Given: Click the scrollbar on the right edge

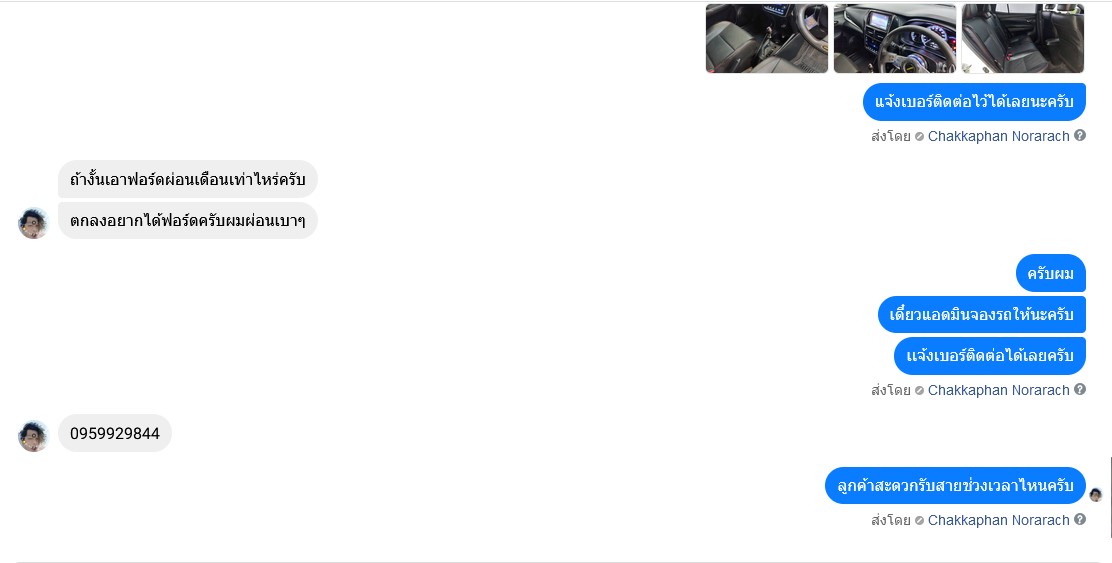Looking at the screenshot, I should 1110,496.
